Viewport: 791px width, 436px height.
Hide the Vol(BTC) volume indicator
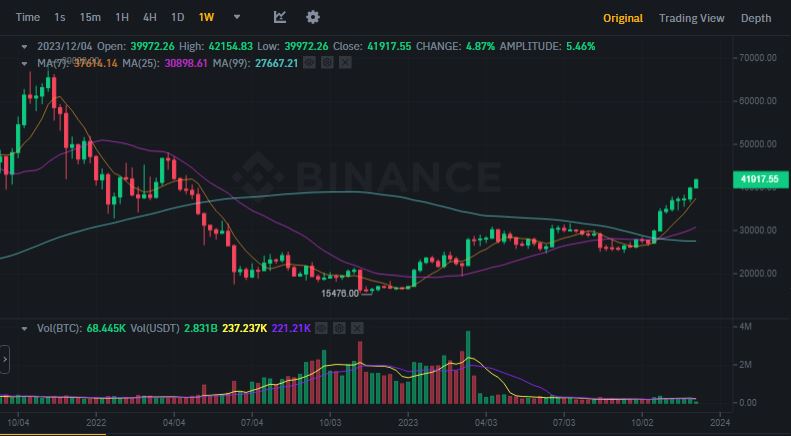(x=322, y=327)
